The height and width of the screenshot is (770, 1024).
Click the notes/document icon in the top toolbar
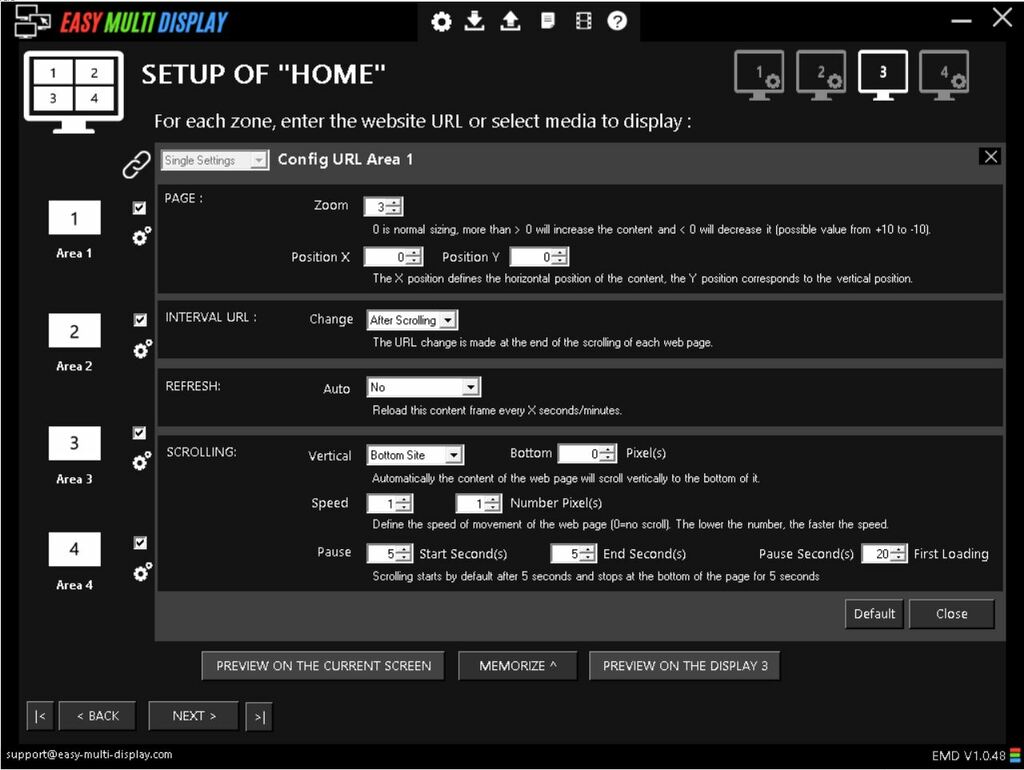point(546,20)
